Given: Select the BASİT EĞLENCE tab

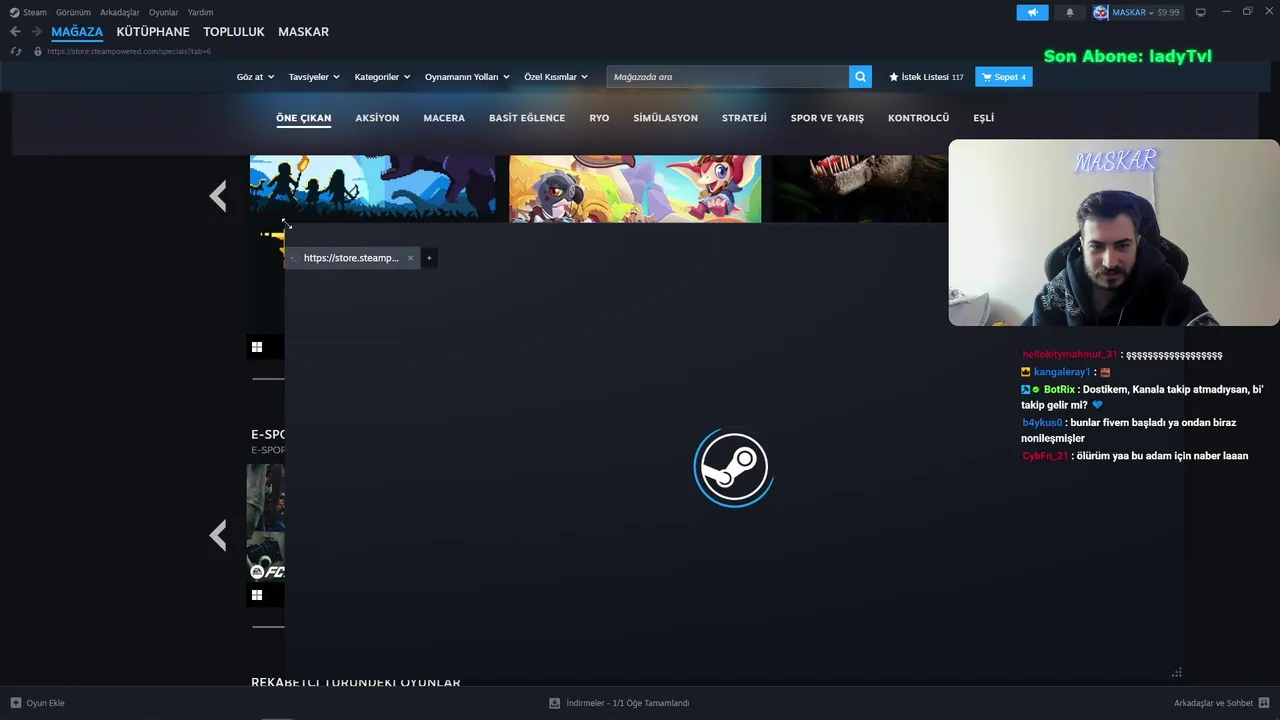Looking at the screenshot, I should (x=527, y=118).
